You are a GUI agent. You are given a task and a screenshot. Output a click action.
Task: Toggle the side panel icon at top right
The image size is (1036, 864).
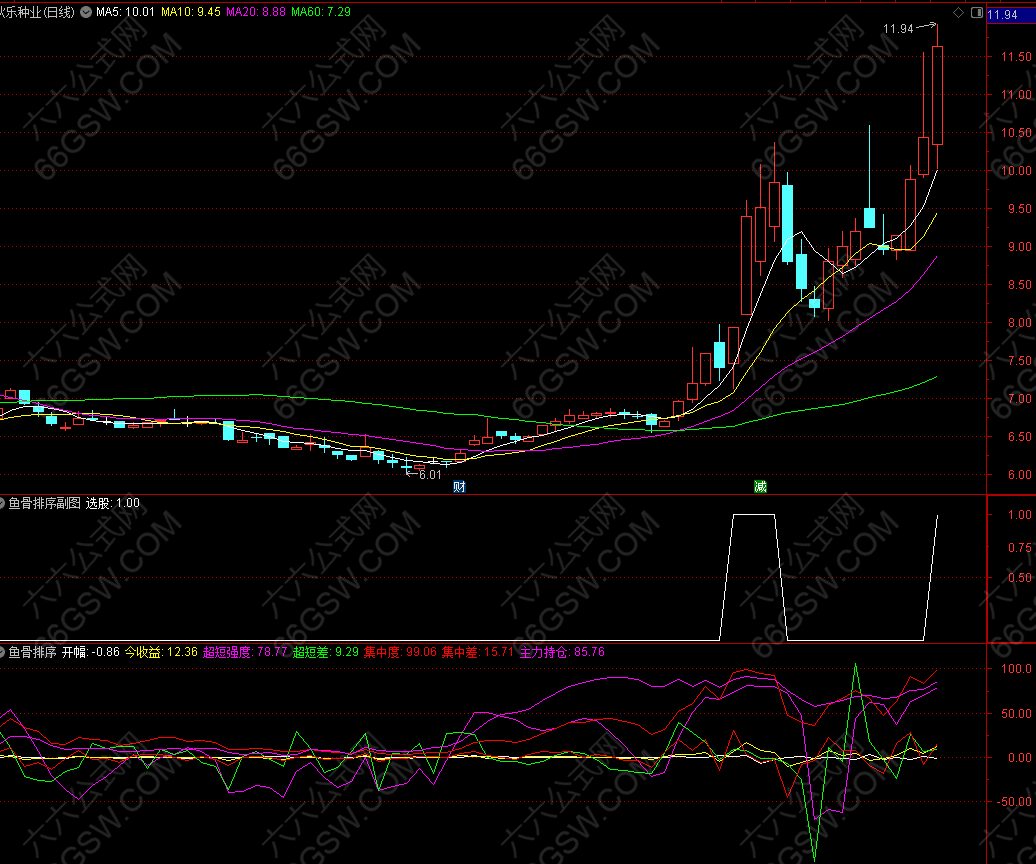976,13
